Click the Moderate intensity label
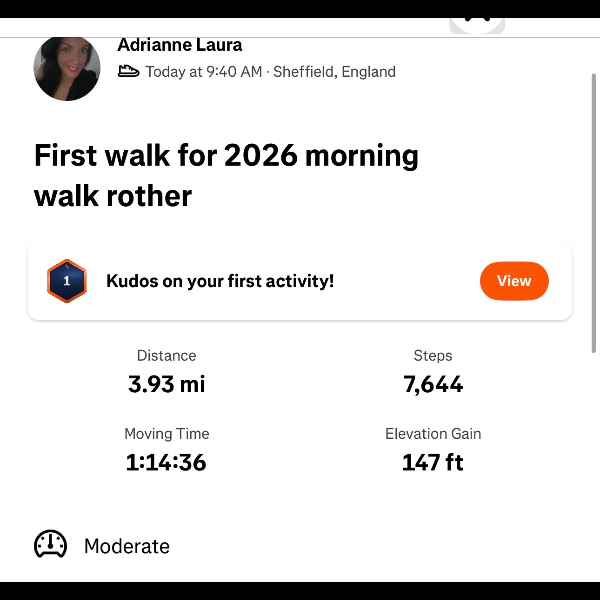The image size is (600, 600). tap(127, 546)
